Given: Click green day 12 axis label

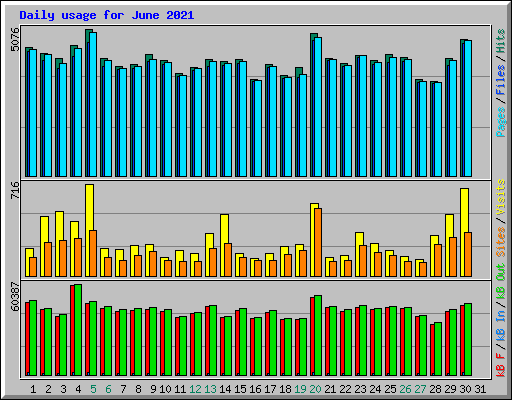Looking at the screenshot, I should point(195,389).
